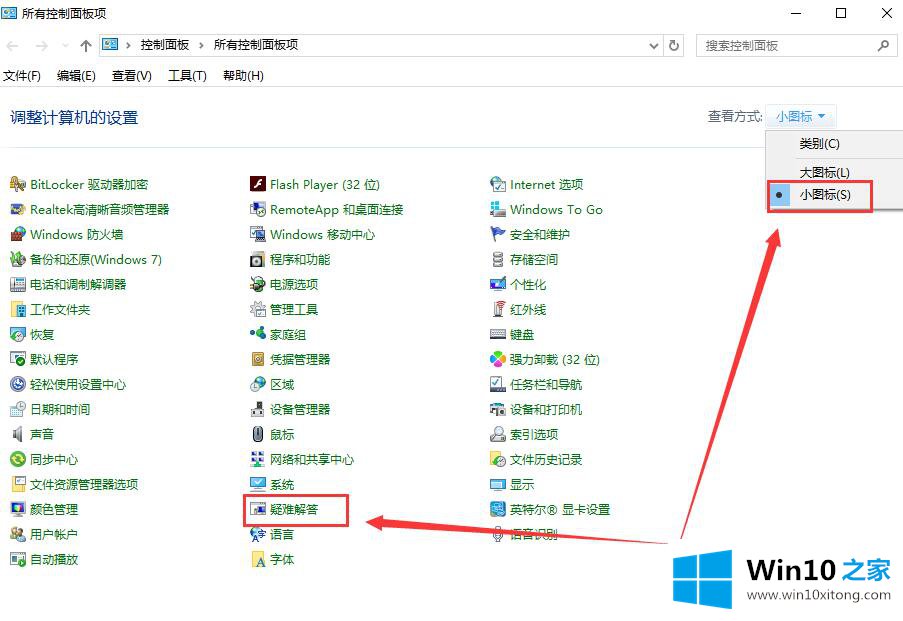The height and width of the screenshot is (621, 903).
Task: Open the 颜色管理 link
Action: (x=54, y=509)
